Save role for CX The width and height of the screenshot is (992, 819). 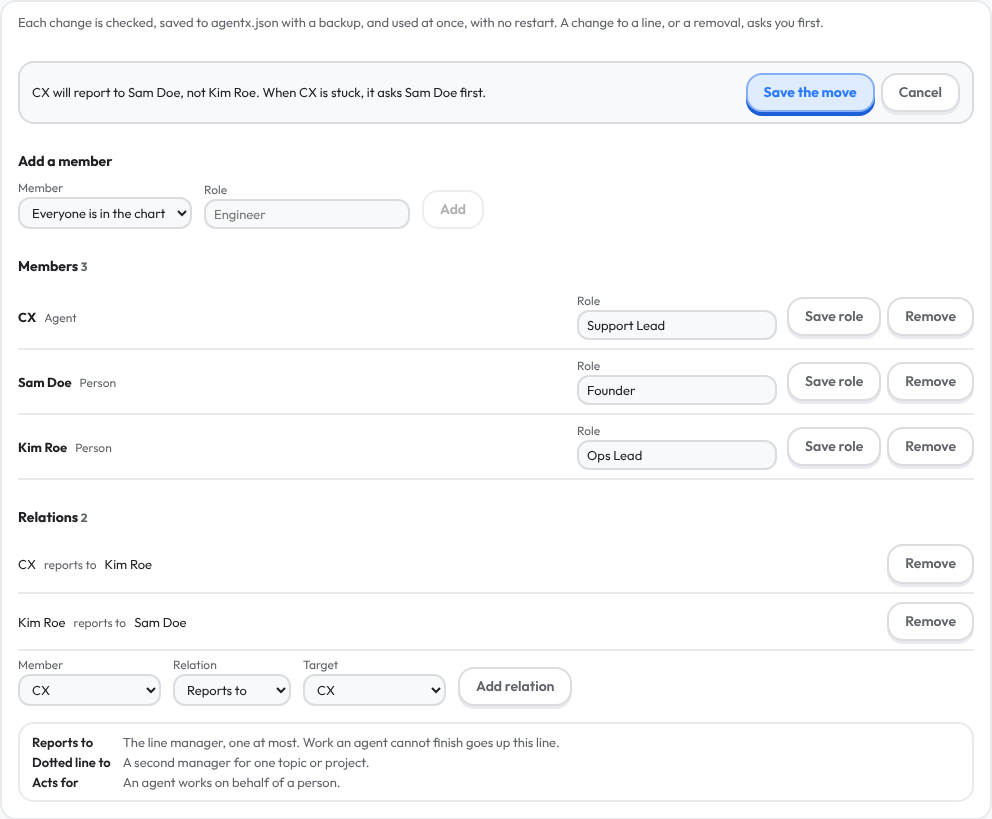(834, 317)
